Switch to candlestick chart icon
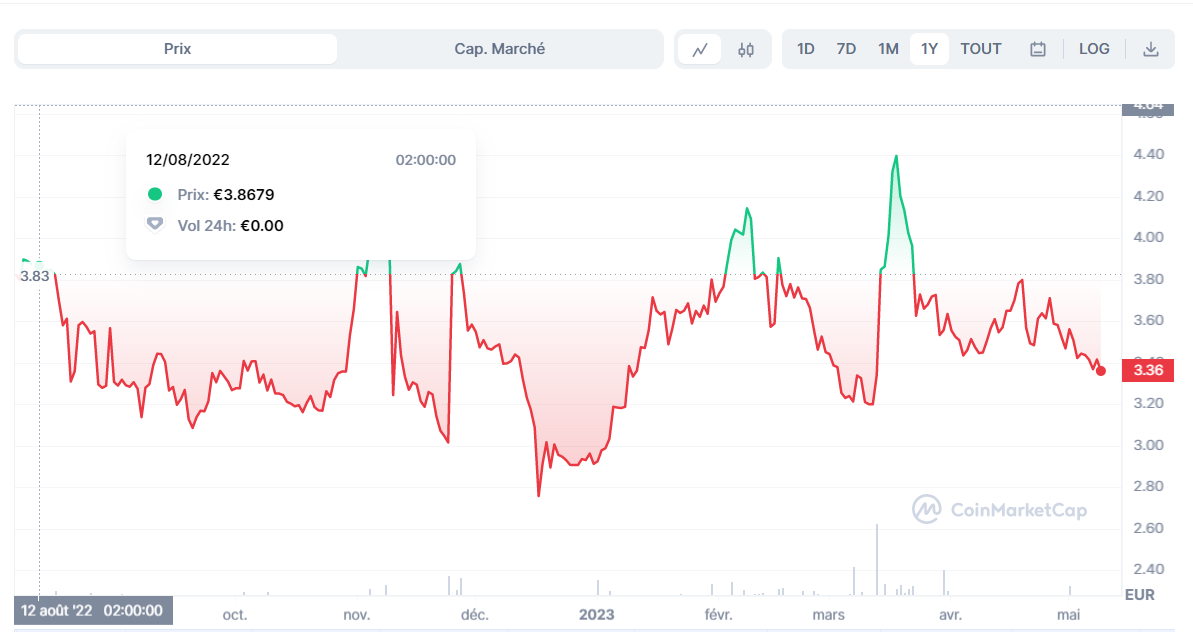The width and height of the screenshot is (1193, 632). pyautogui.click(x=746, y=49)
